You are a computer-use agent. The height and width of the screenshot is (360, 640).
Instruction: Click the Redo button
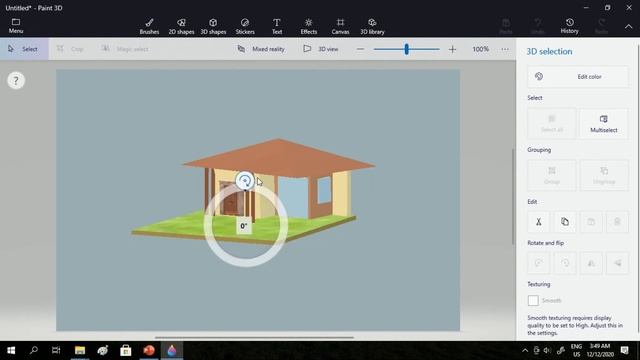click(x=601, y=26)
